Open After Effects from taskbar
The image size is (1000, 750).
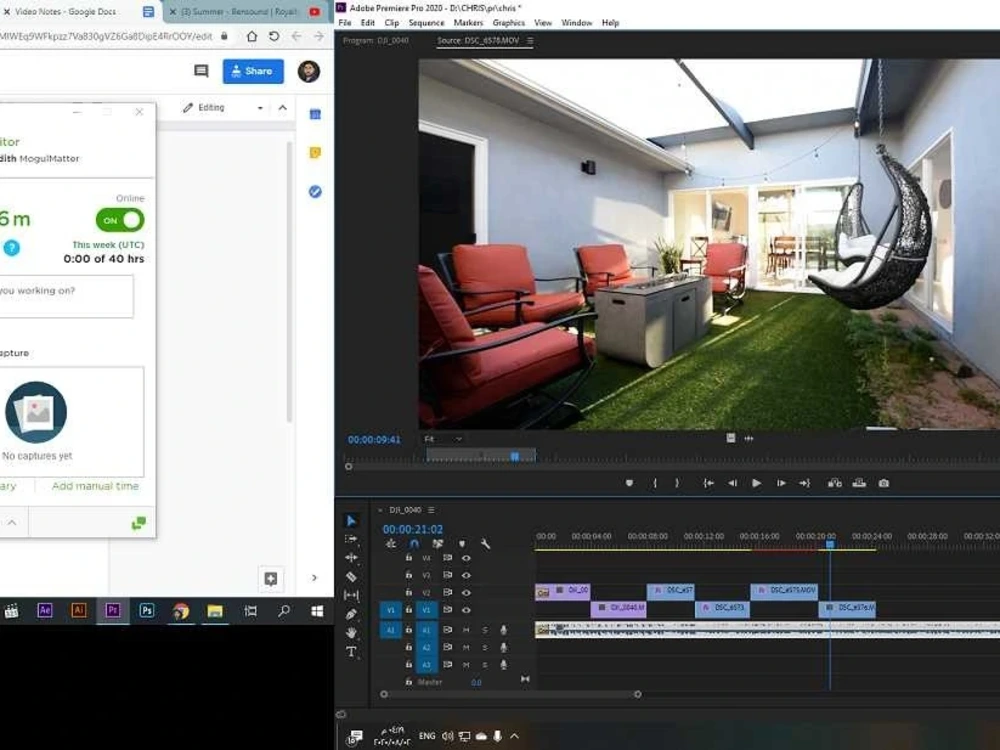pyautogui.click(x=45, y=610)
